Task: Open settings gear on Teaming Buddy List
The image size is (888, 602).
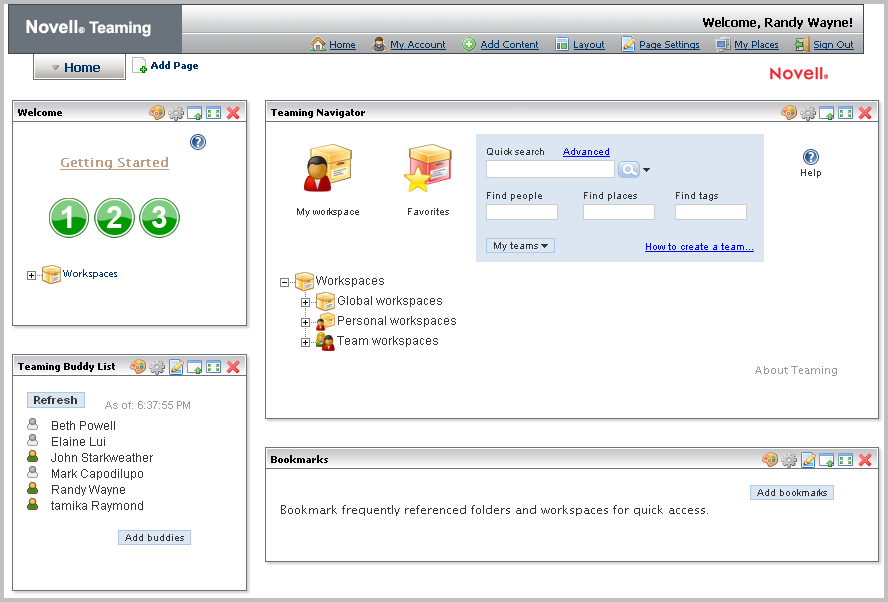Action: 157,366
